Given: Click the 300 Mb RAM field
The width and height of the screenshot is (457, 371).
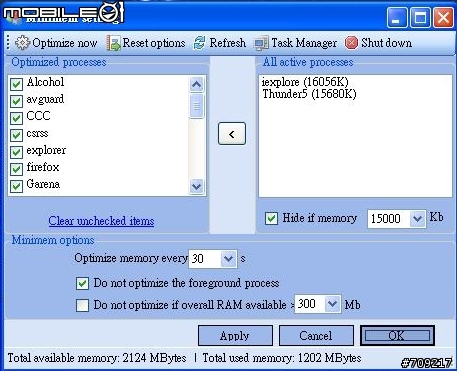Looking at the screenshot, I should click(310, 304).
